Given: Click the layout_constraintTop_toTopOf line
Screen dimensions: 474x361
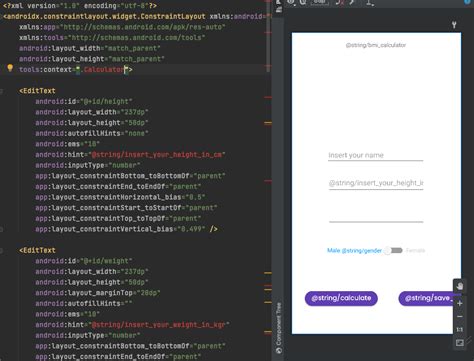Looking at the screenshot, I should pos(118,218).
